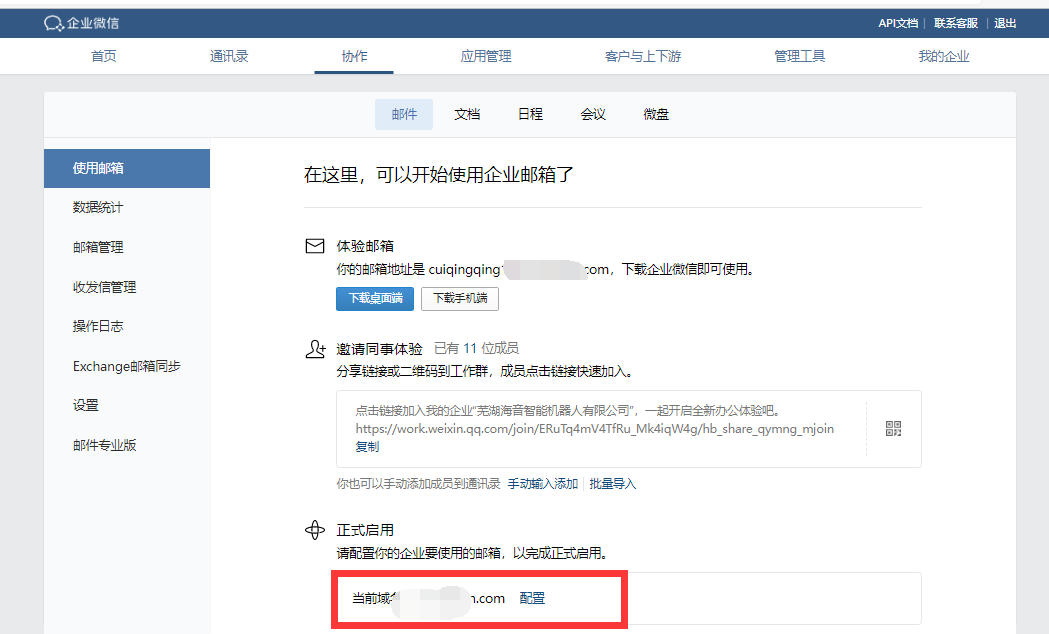Open 应用管理 in the top navigation
Viewport: 1049px width, 634px height.
pos(486,56)
